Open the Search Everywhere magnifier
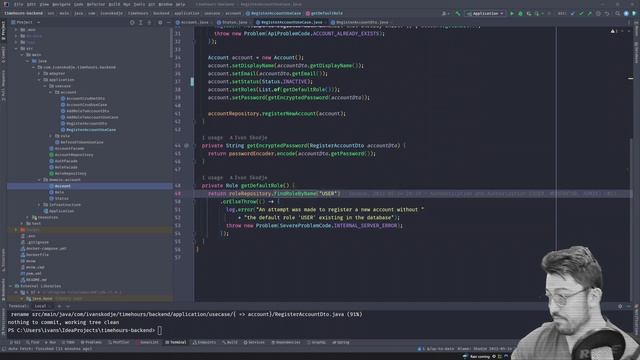The width and height of the screenshot is (640, 360). [618, 13]
